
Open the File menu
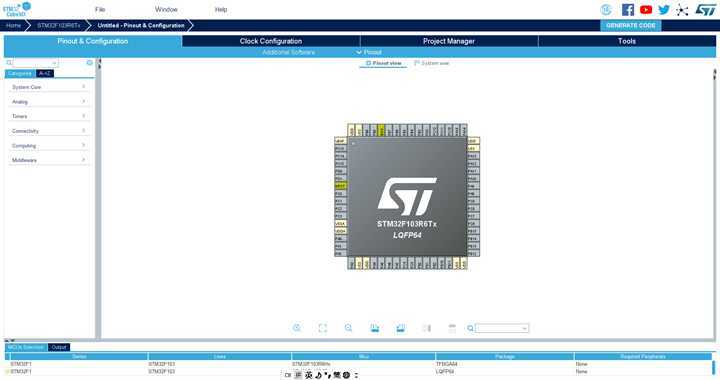[100, 9]
